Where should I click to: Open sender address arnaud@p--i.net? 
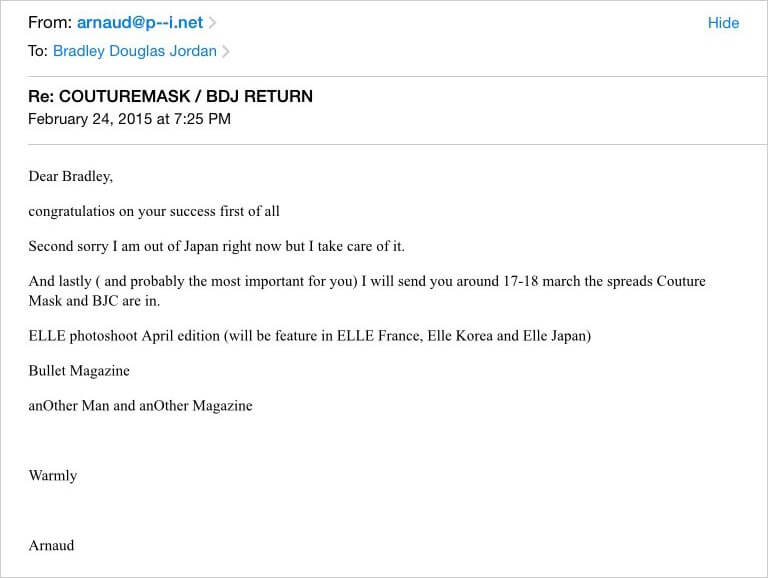(140, 23)
